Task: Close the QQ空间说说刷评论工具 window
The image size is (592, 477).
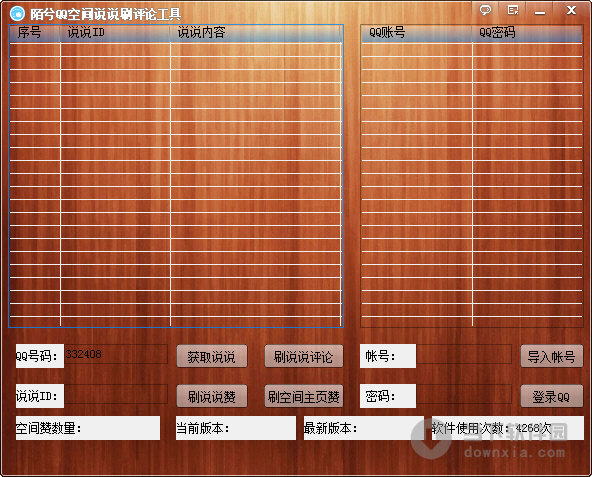Action: point(571,10)
